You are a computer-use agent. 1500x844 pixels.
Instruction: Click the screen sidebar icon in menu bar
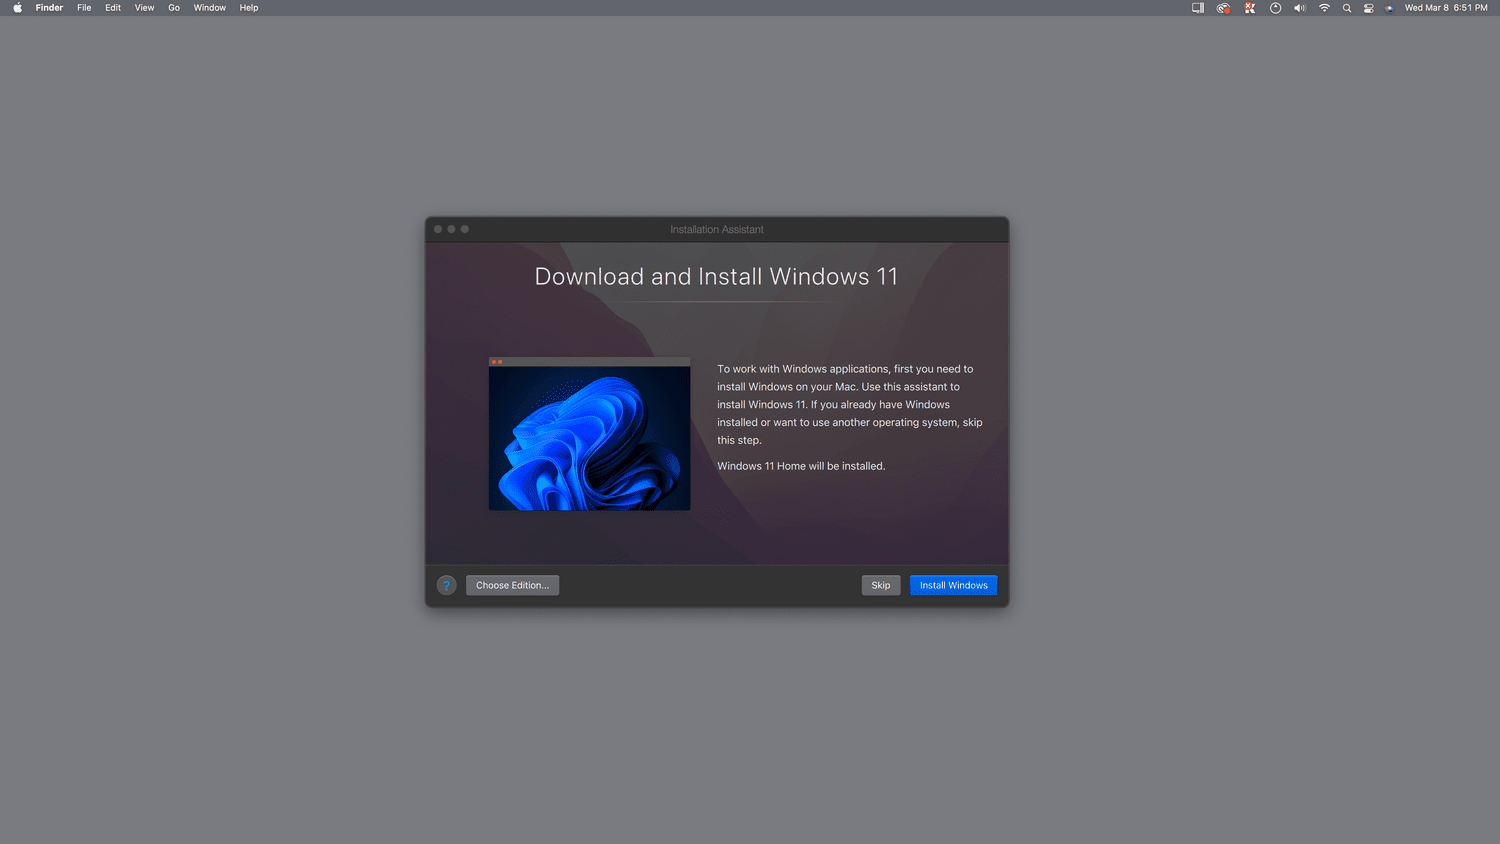pyautogui.click(x=1198, y=8)
